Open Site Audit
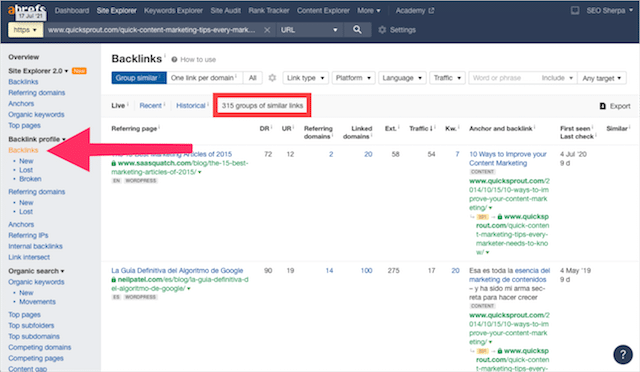Image resolution: width=640 pixels, height=372 pixels. tap(226, 10)
